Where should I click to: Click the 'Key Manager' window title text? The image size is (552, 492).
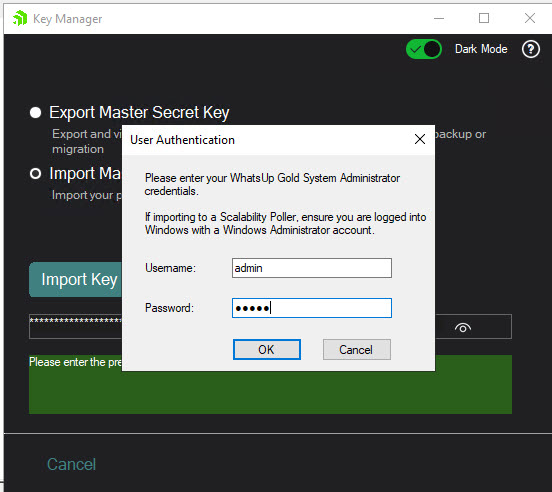pos(68,19)
